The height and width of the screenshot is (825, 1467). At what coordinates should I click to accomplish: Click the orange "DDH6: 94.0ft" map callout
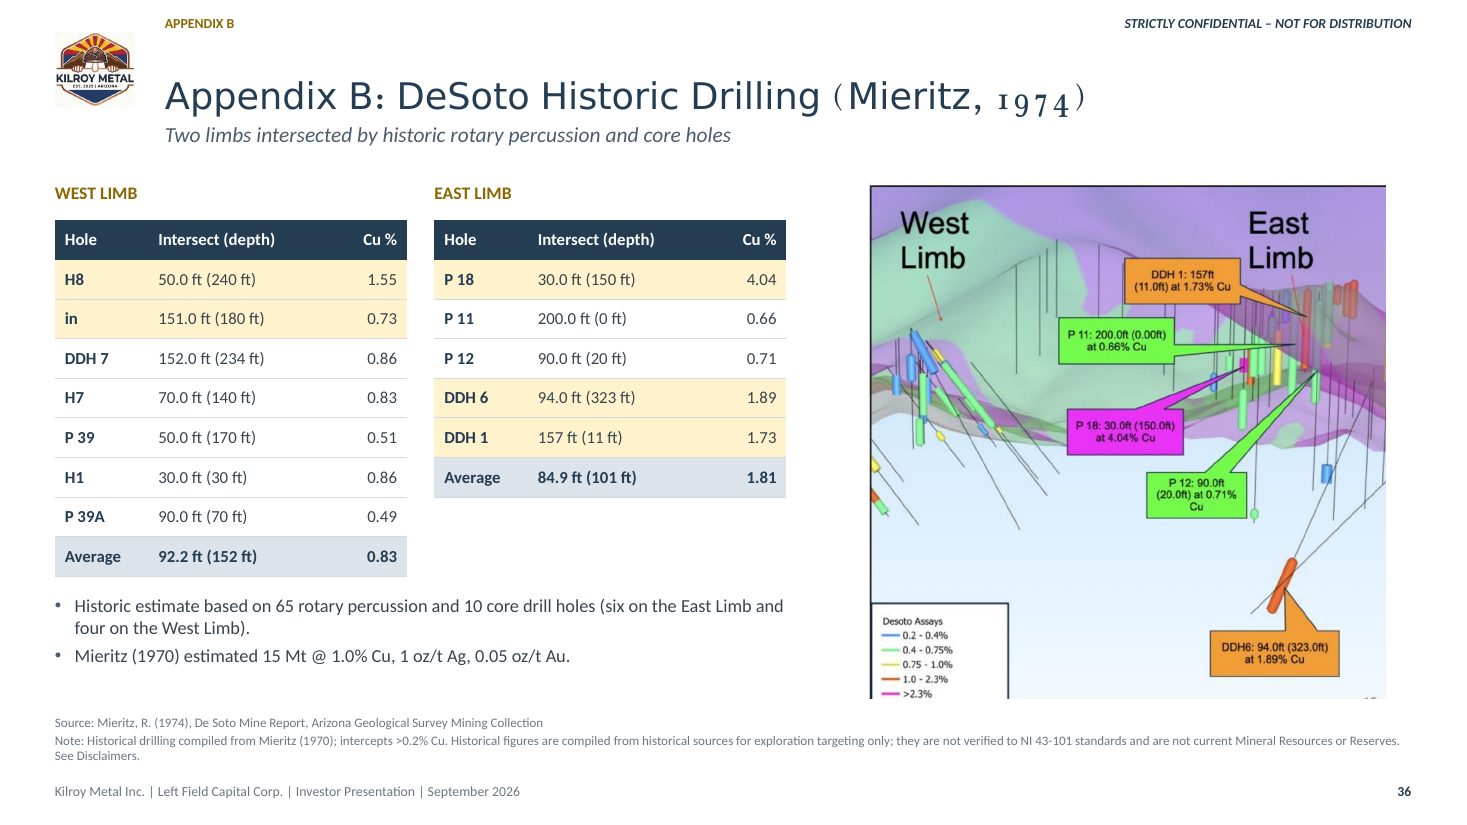(x=1274, y=653)
